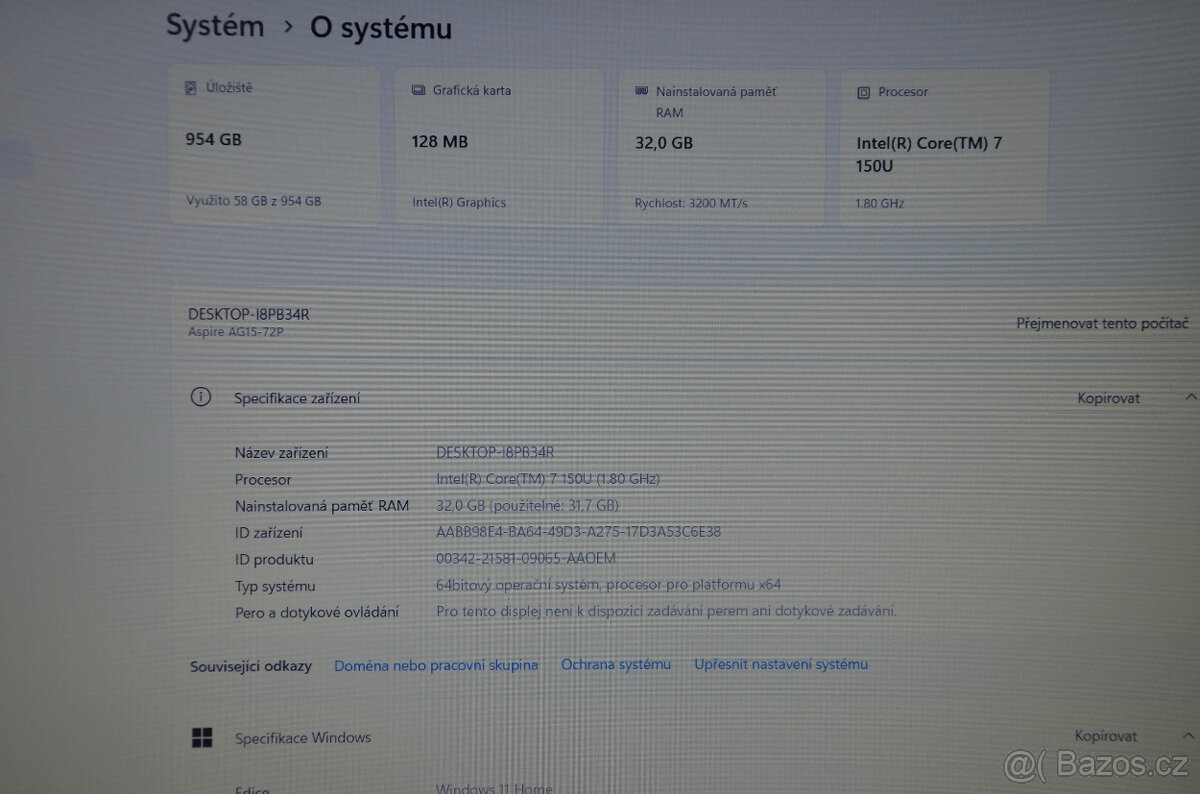Open Doména nebo pracovní skupina link

[x=436, y=665]
